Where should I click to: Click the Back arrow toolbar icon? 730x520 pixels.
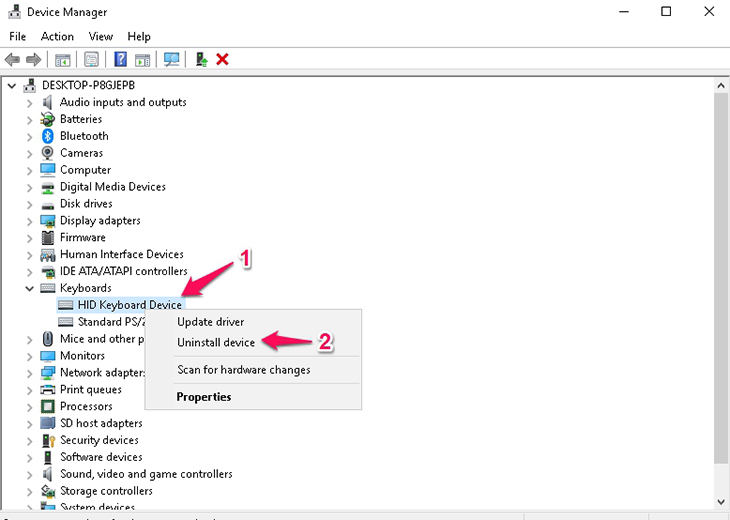pyautogui.click(x=12, y=60)
